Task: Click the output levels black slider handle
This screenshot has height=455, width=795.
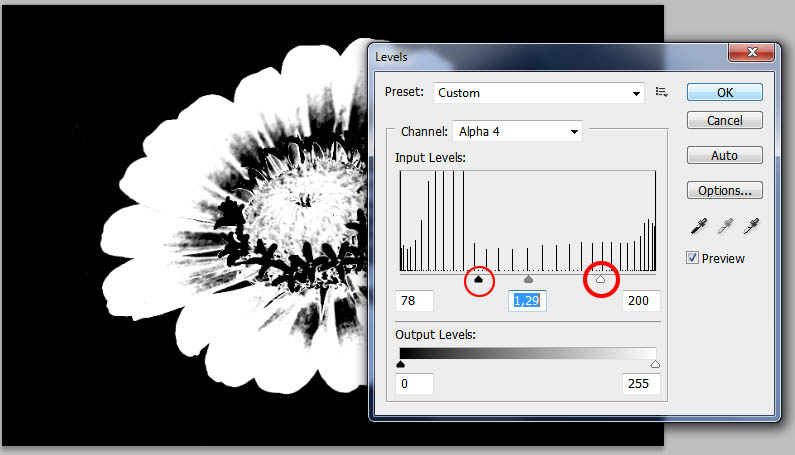Action: pyautogui.click(x=400, y=365)
